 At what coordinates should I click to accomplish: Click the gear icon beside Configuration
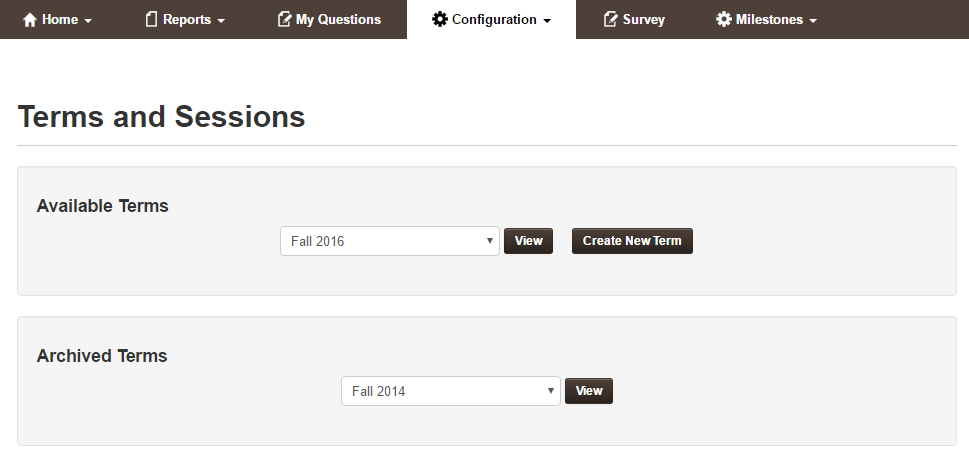(x=440, y=19)
